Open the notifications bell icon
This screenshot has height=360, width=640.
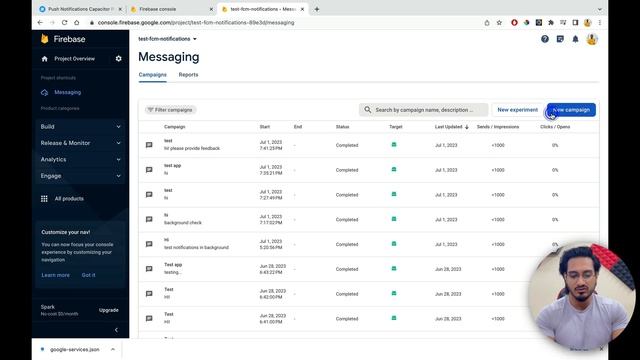[575, 39]
